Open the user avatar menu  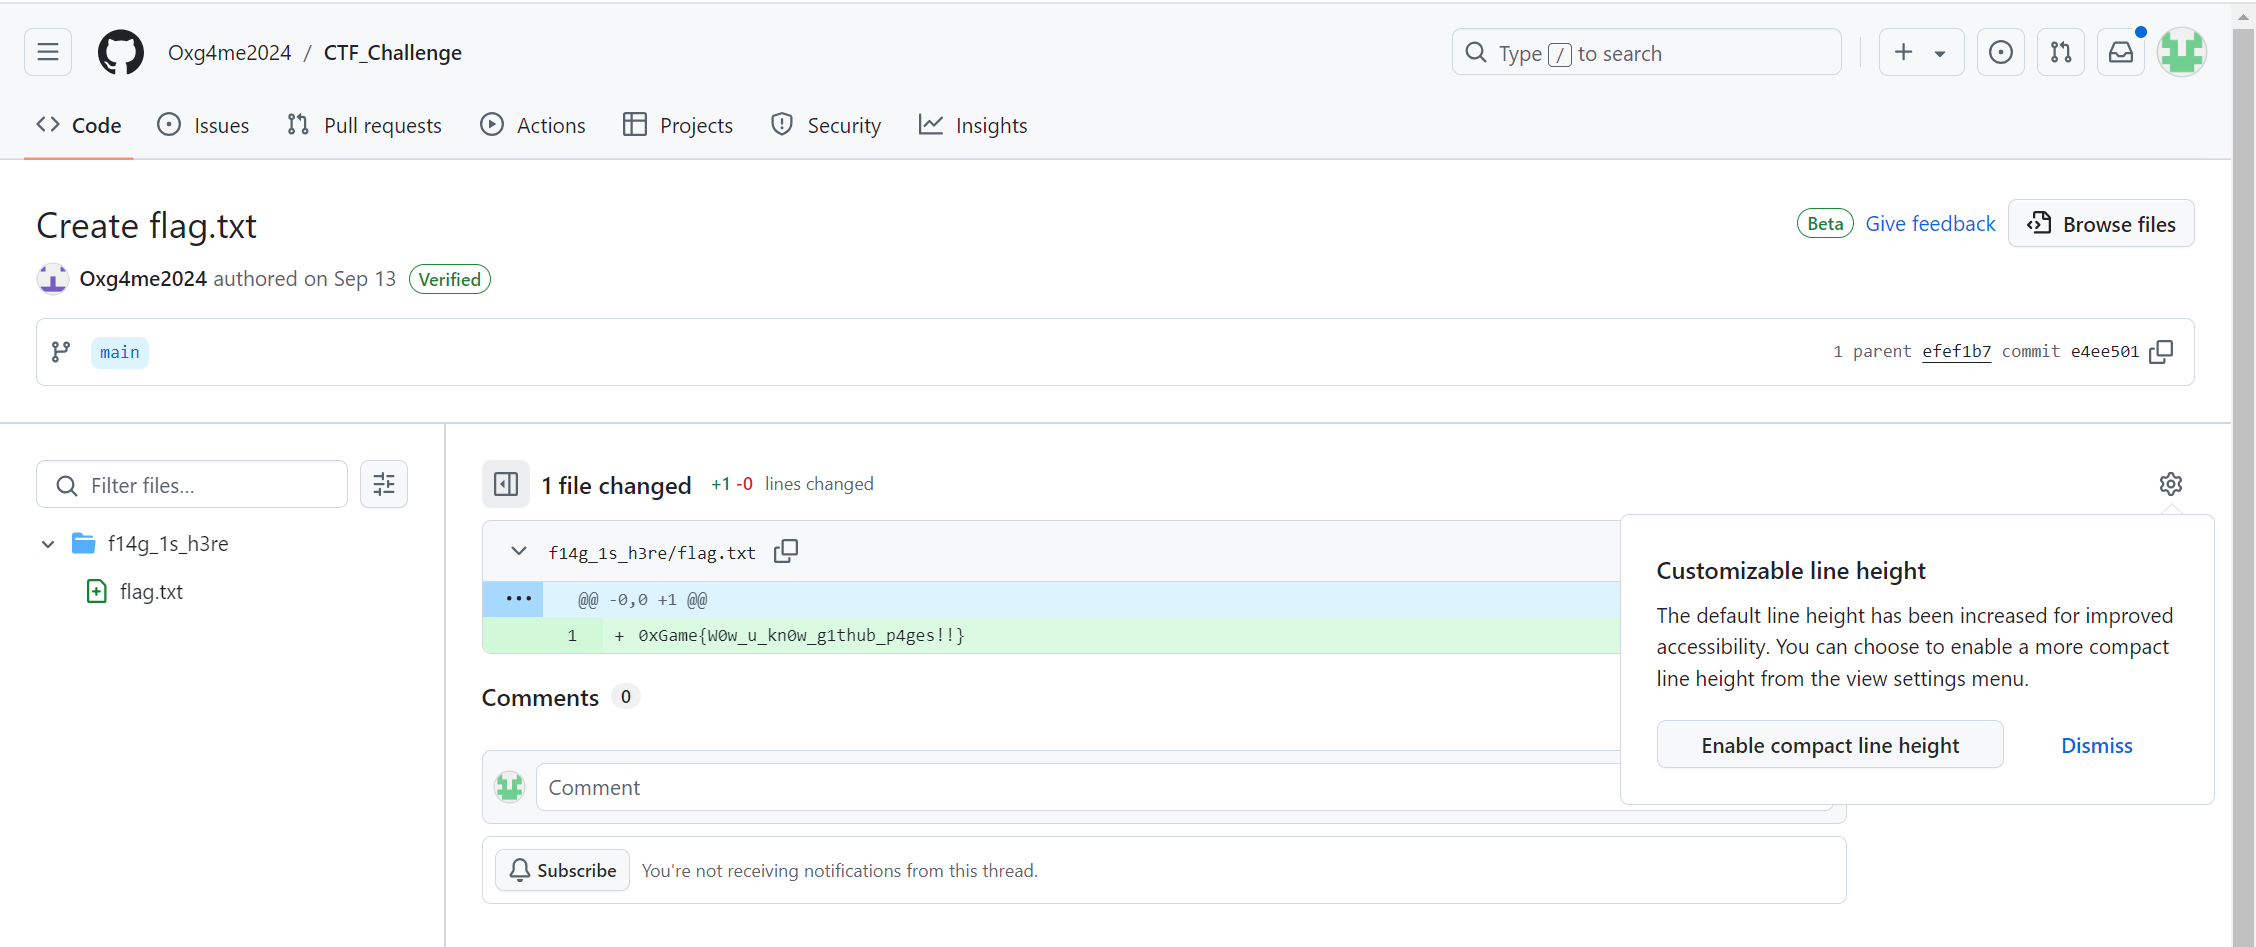[x=2182, y=52]
